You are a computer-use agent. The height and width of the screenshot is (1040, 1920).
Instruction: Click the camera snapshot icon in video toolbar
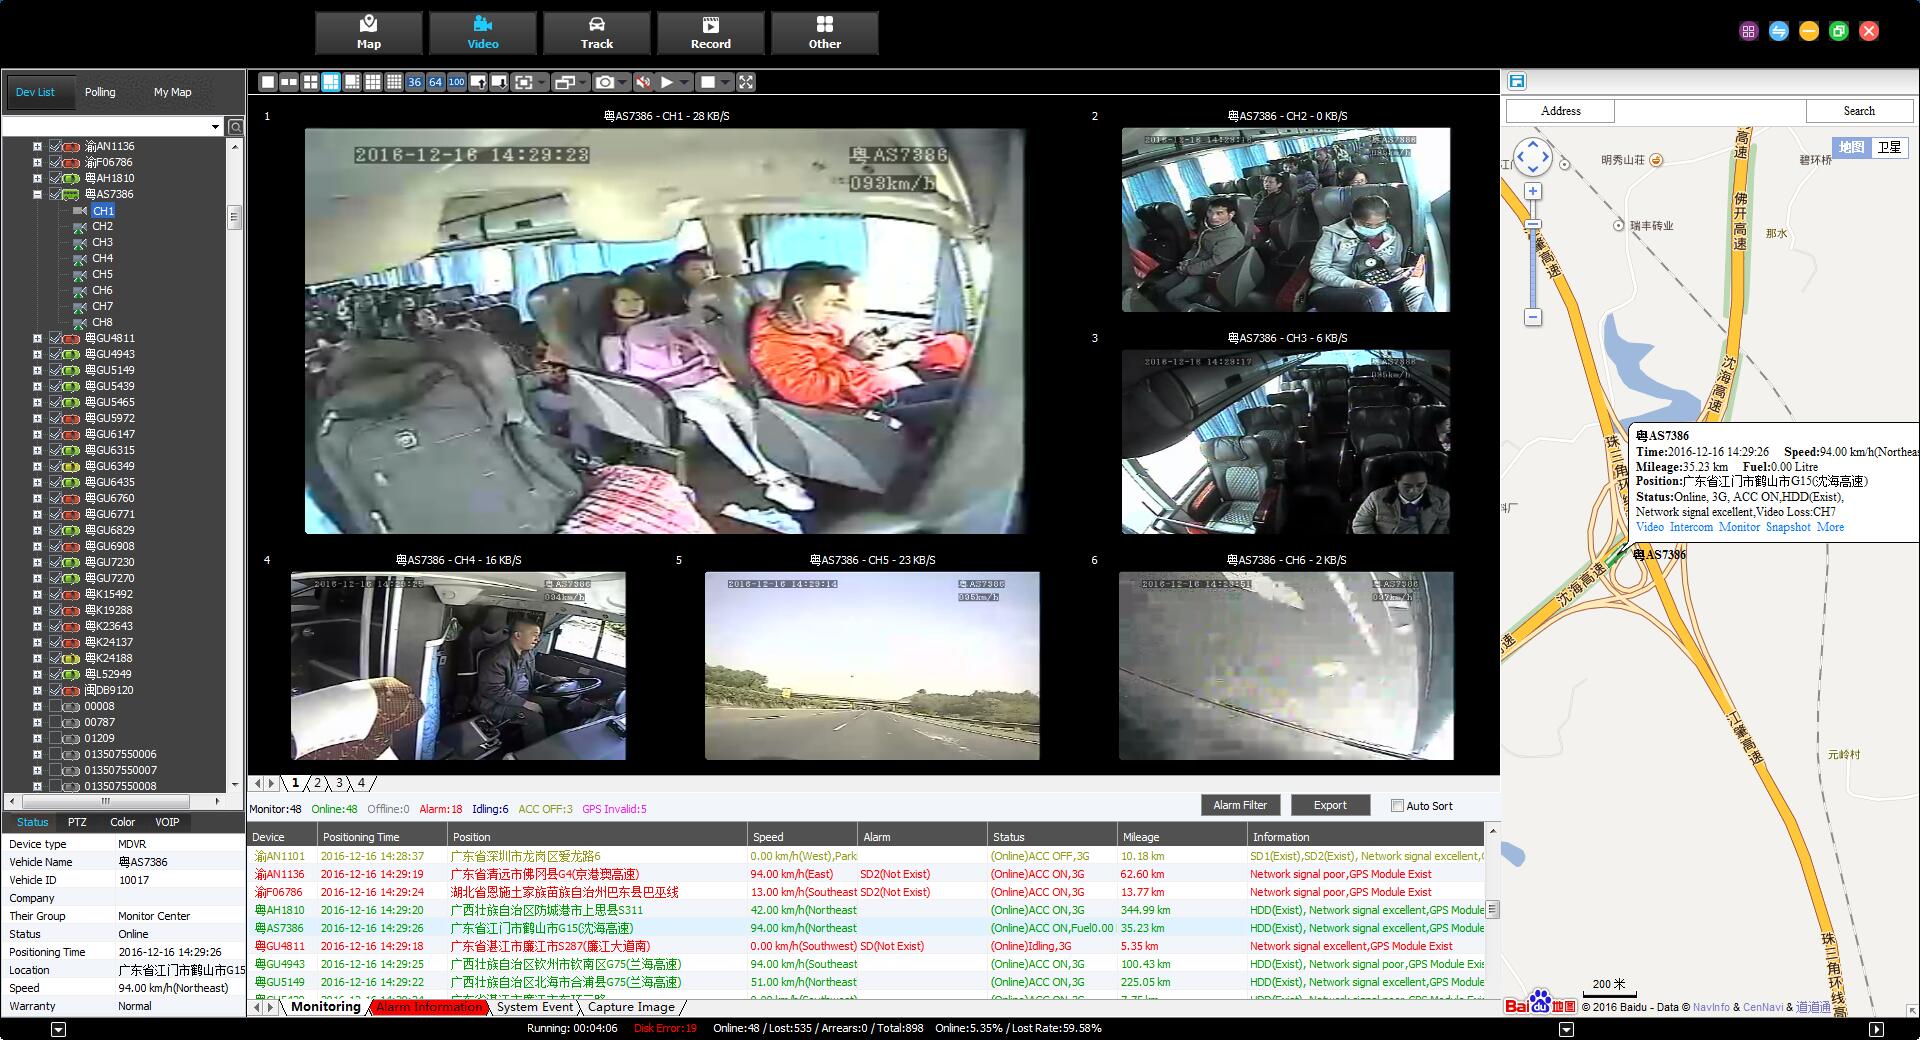604,82
